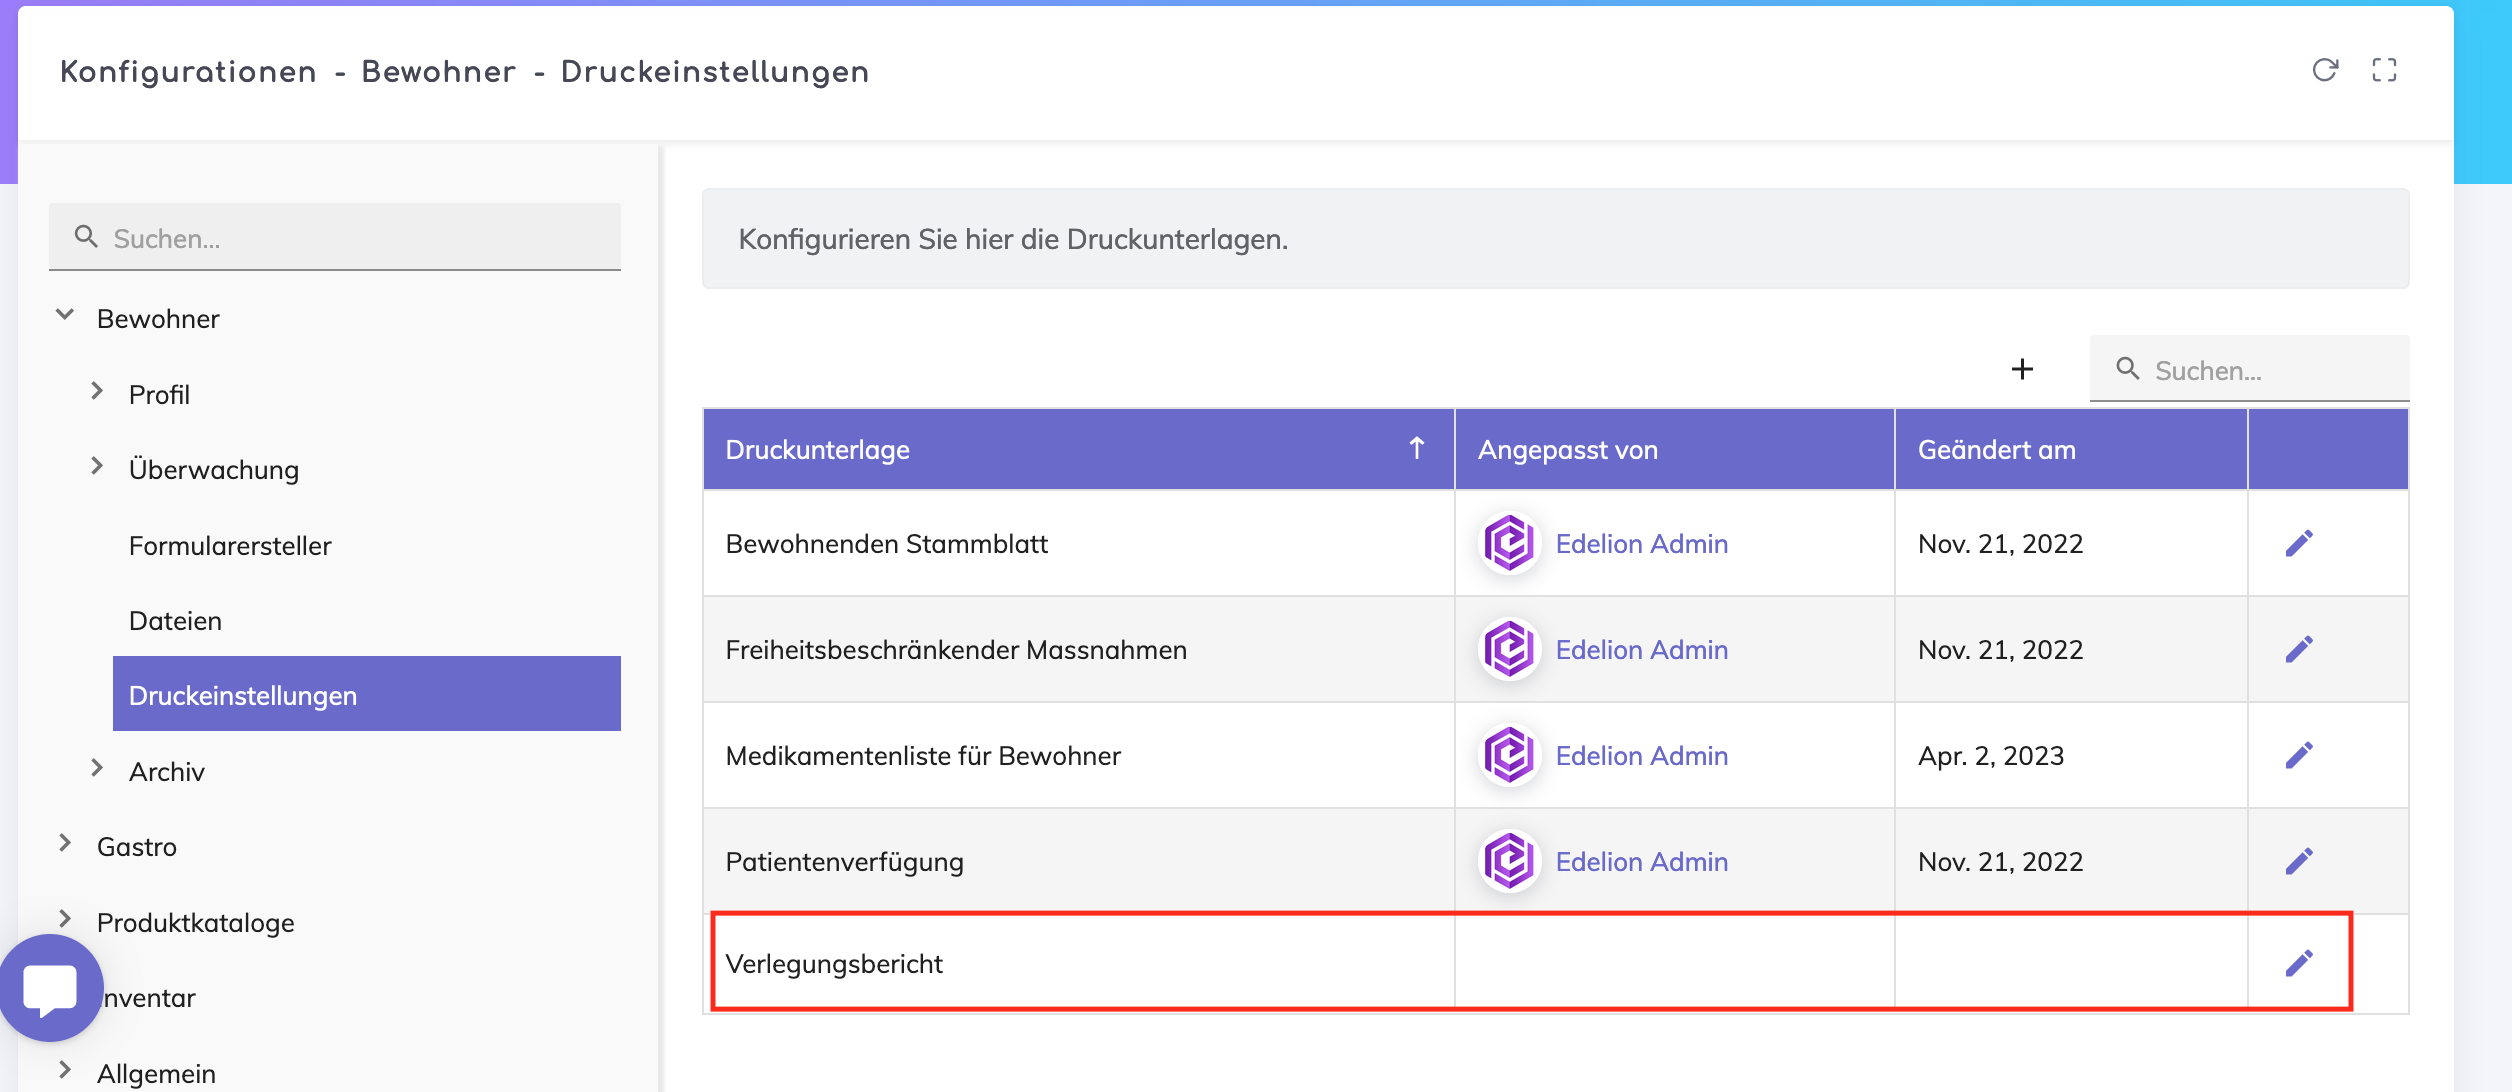Viewport: 2512px width, 1092px height.
Task: Click the refresh icon in header
Action: point(2325,70)
